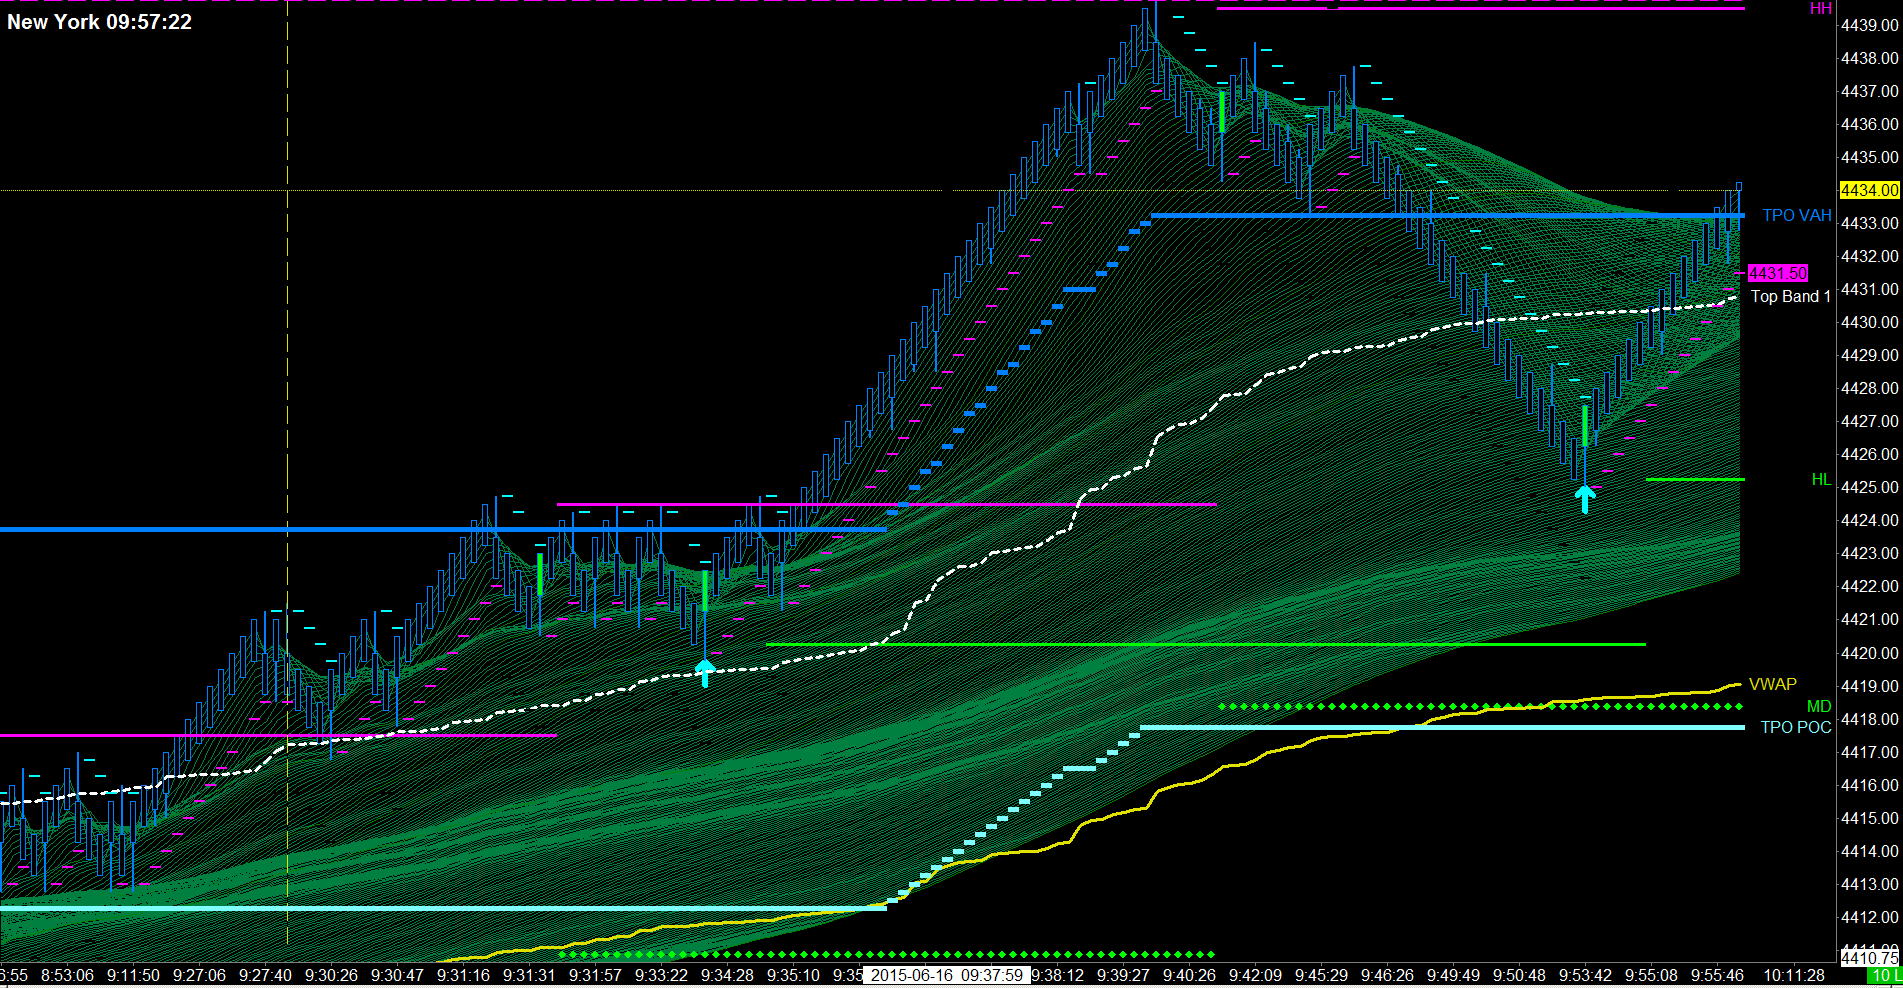Click the 9:38:12 time axis label
The width and height of the screenshot is (1903, 988).
point(1057,975)
